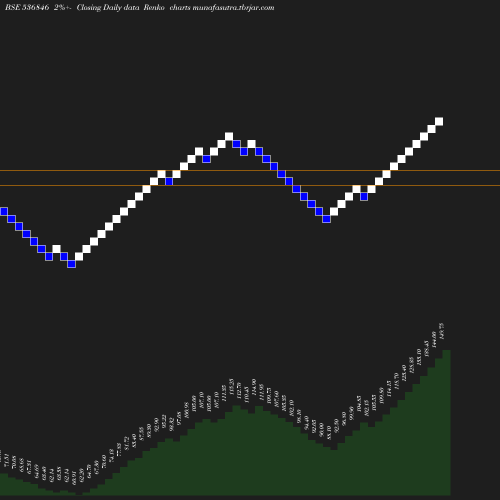Screen dimensions: 500x500
Task: Select the lowest blue Renko brick
Action: (71, 264)
